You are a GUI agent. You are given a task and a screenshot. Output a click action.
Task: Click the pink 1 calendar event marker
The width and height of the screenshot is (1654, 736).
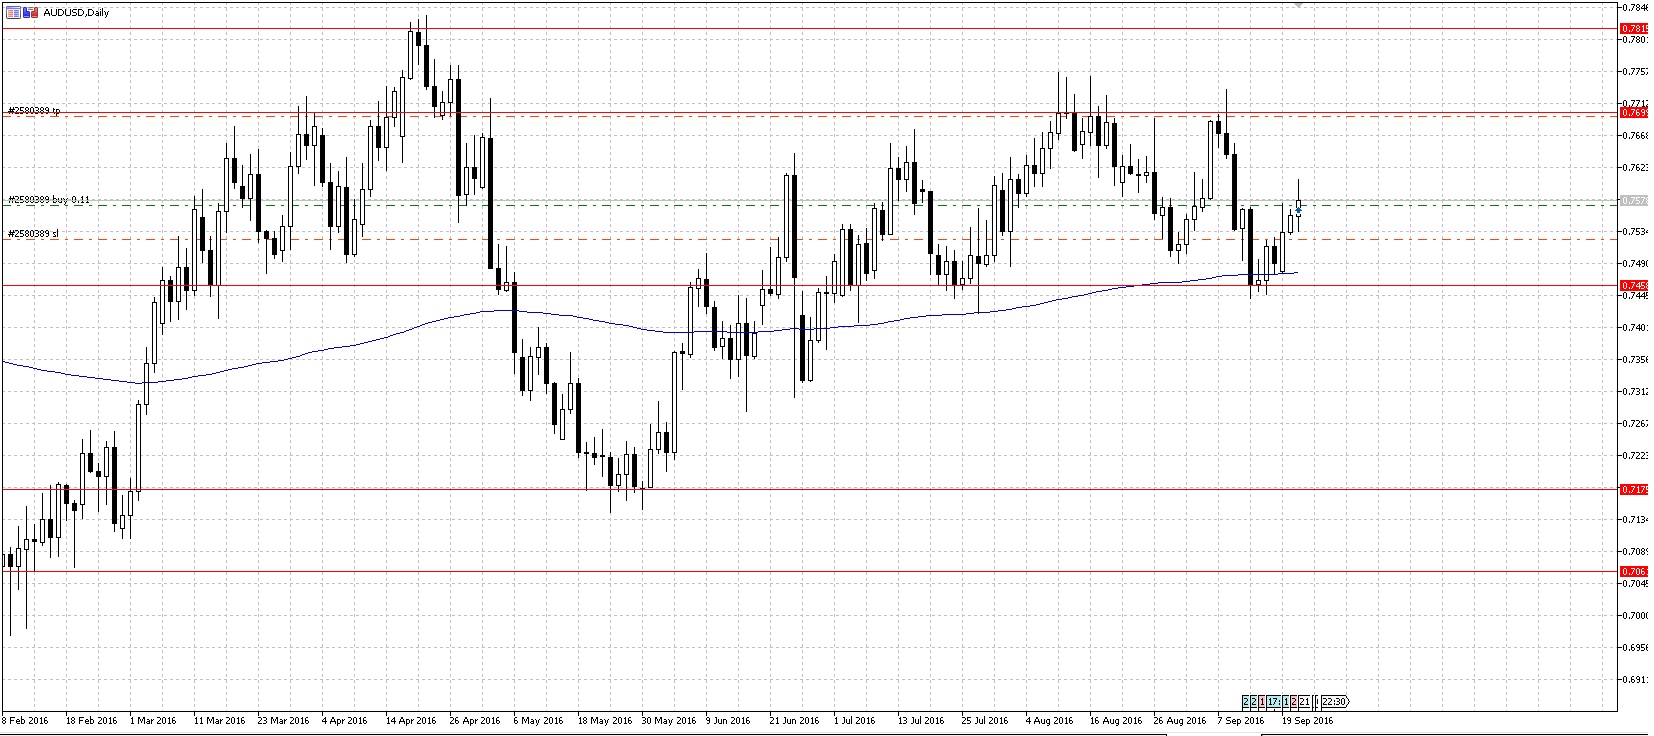click(x=1262, y=701)
